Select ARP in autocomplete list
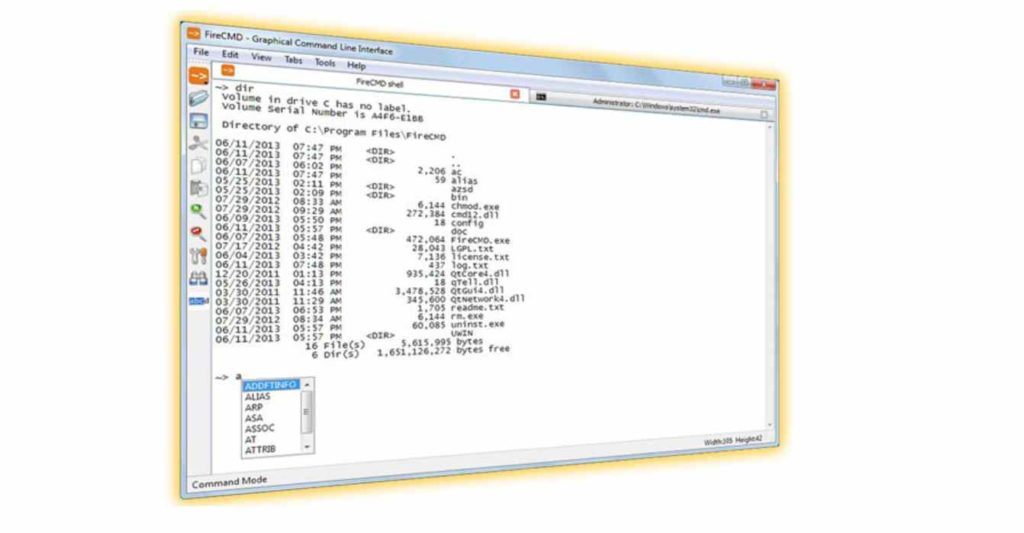Image resolution: width=1024 pixels, height=533 pixels. coord(254,407)
